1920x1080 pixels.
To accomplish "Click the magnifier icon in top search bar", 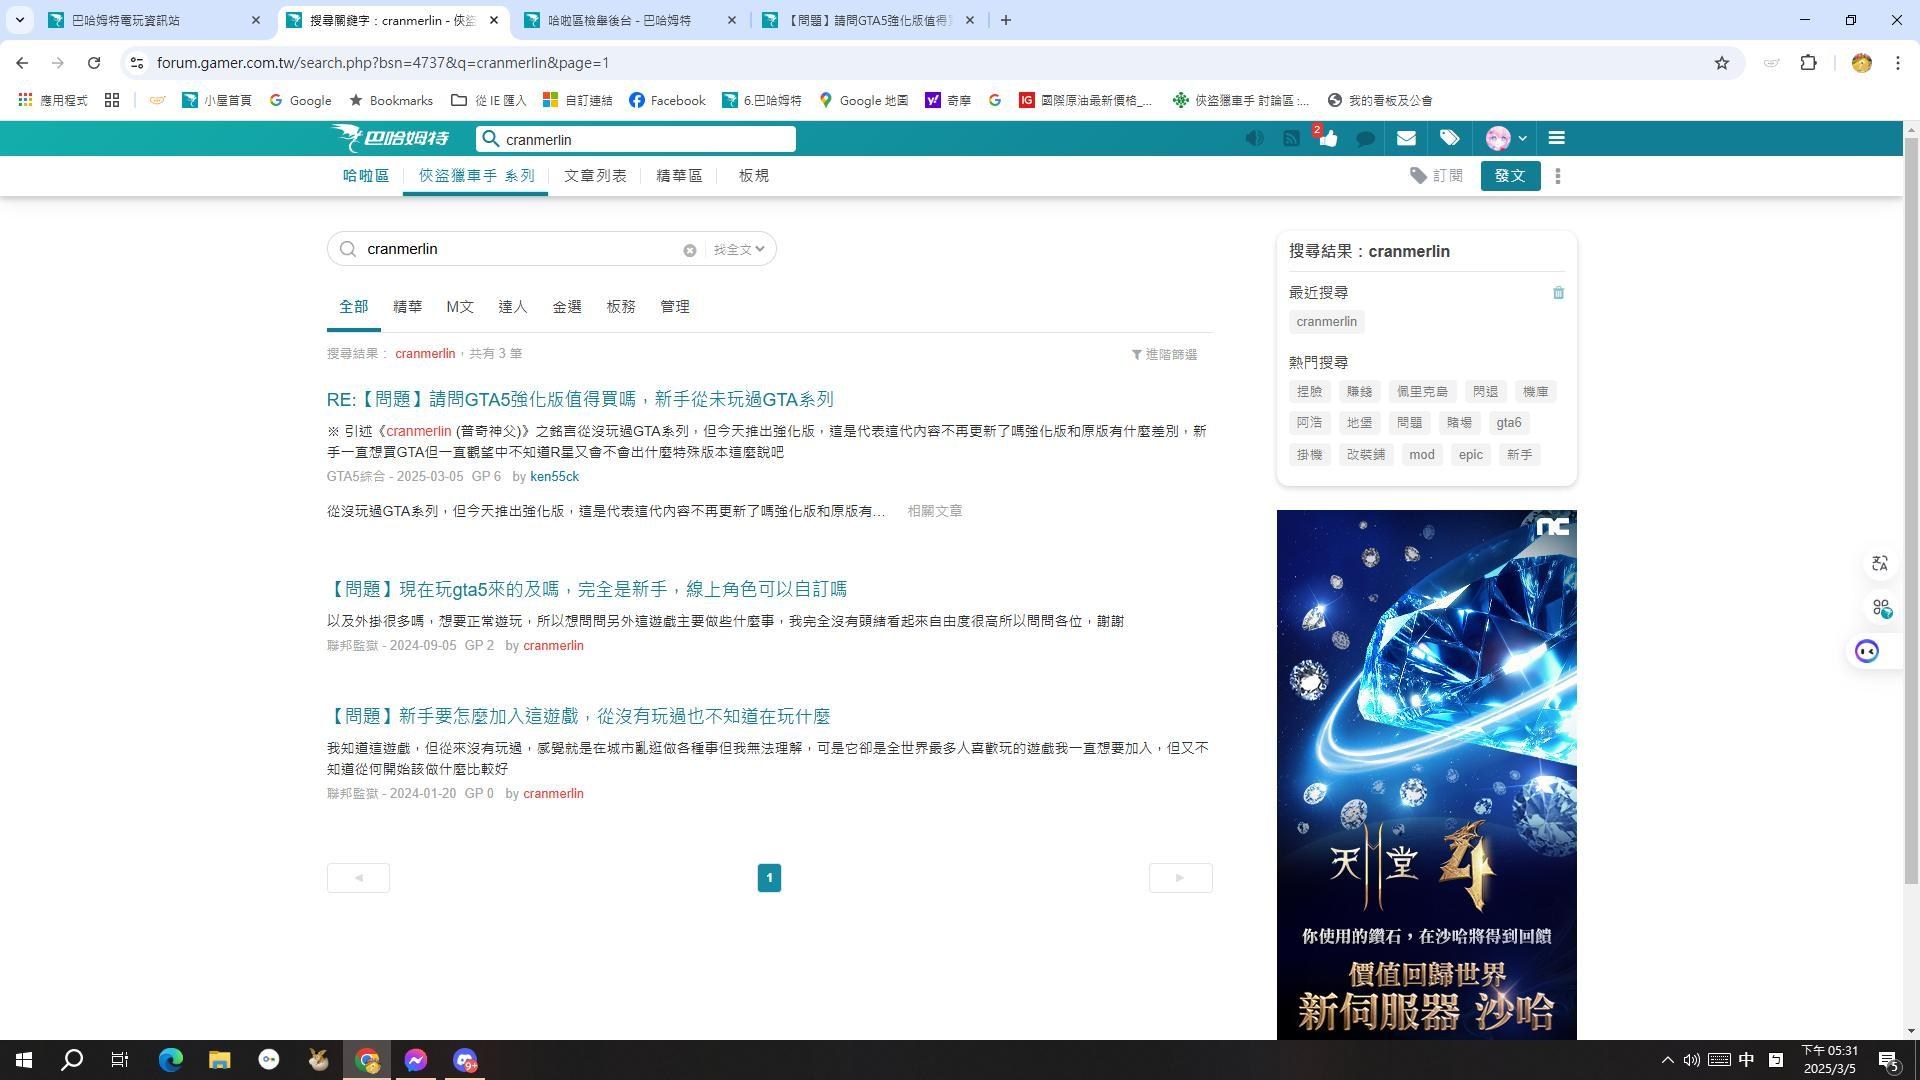I will click(x=490, y=139).
